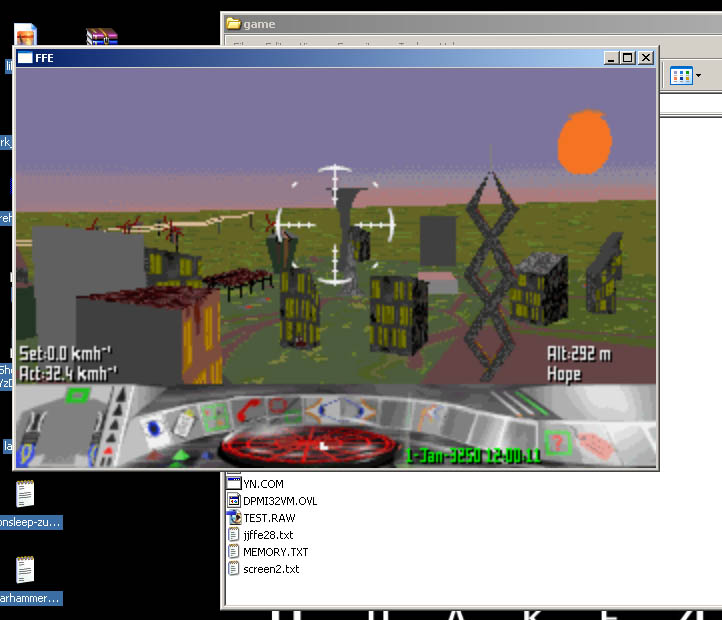Viewport: 722px width, 620px height.
Task: Click the game folder title bar icon
Action: click(x=234, y=23)
